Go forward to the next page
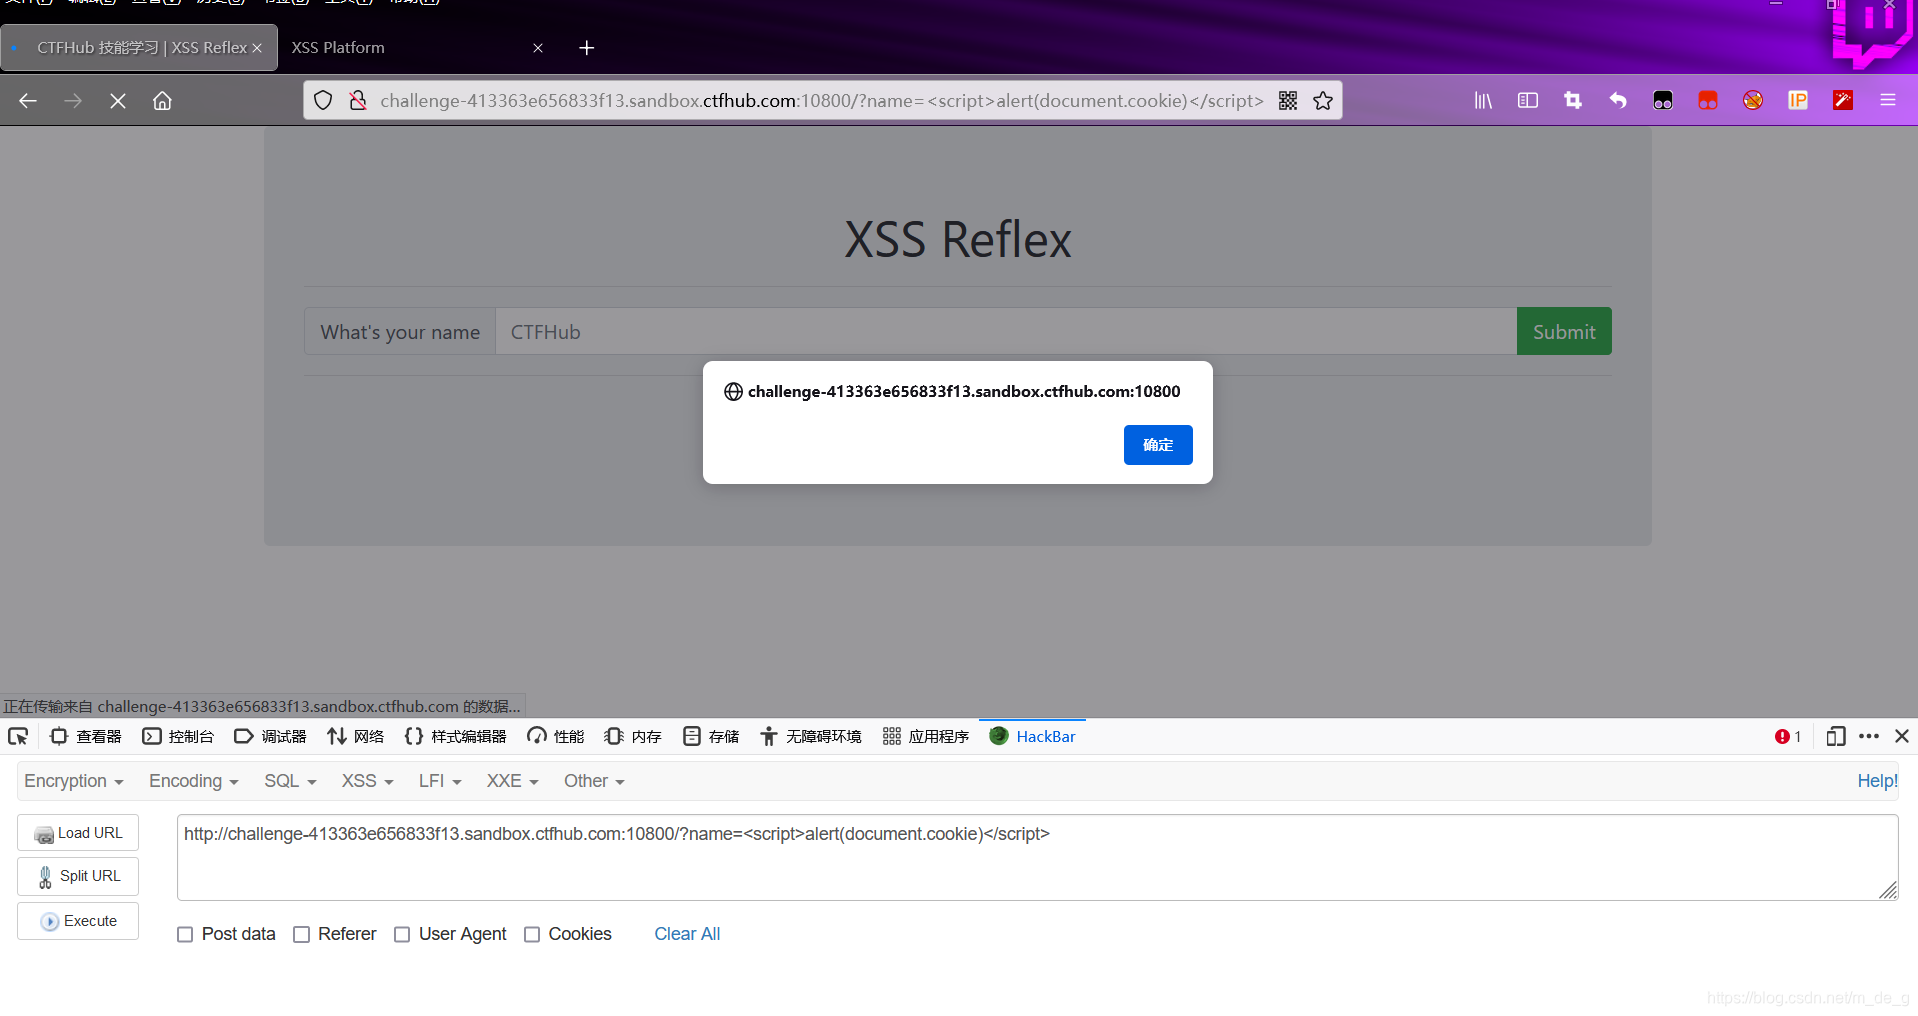1918x1016 pixels. point(73,101)
